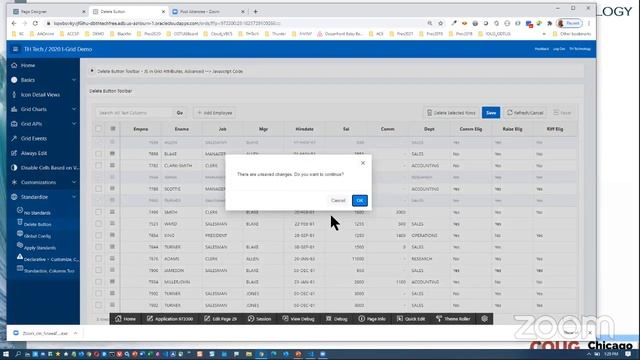The image size is (640, 360).
Task: Open a new browser tab
Action: pyautogui.click(x=256, y=11)
